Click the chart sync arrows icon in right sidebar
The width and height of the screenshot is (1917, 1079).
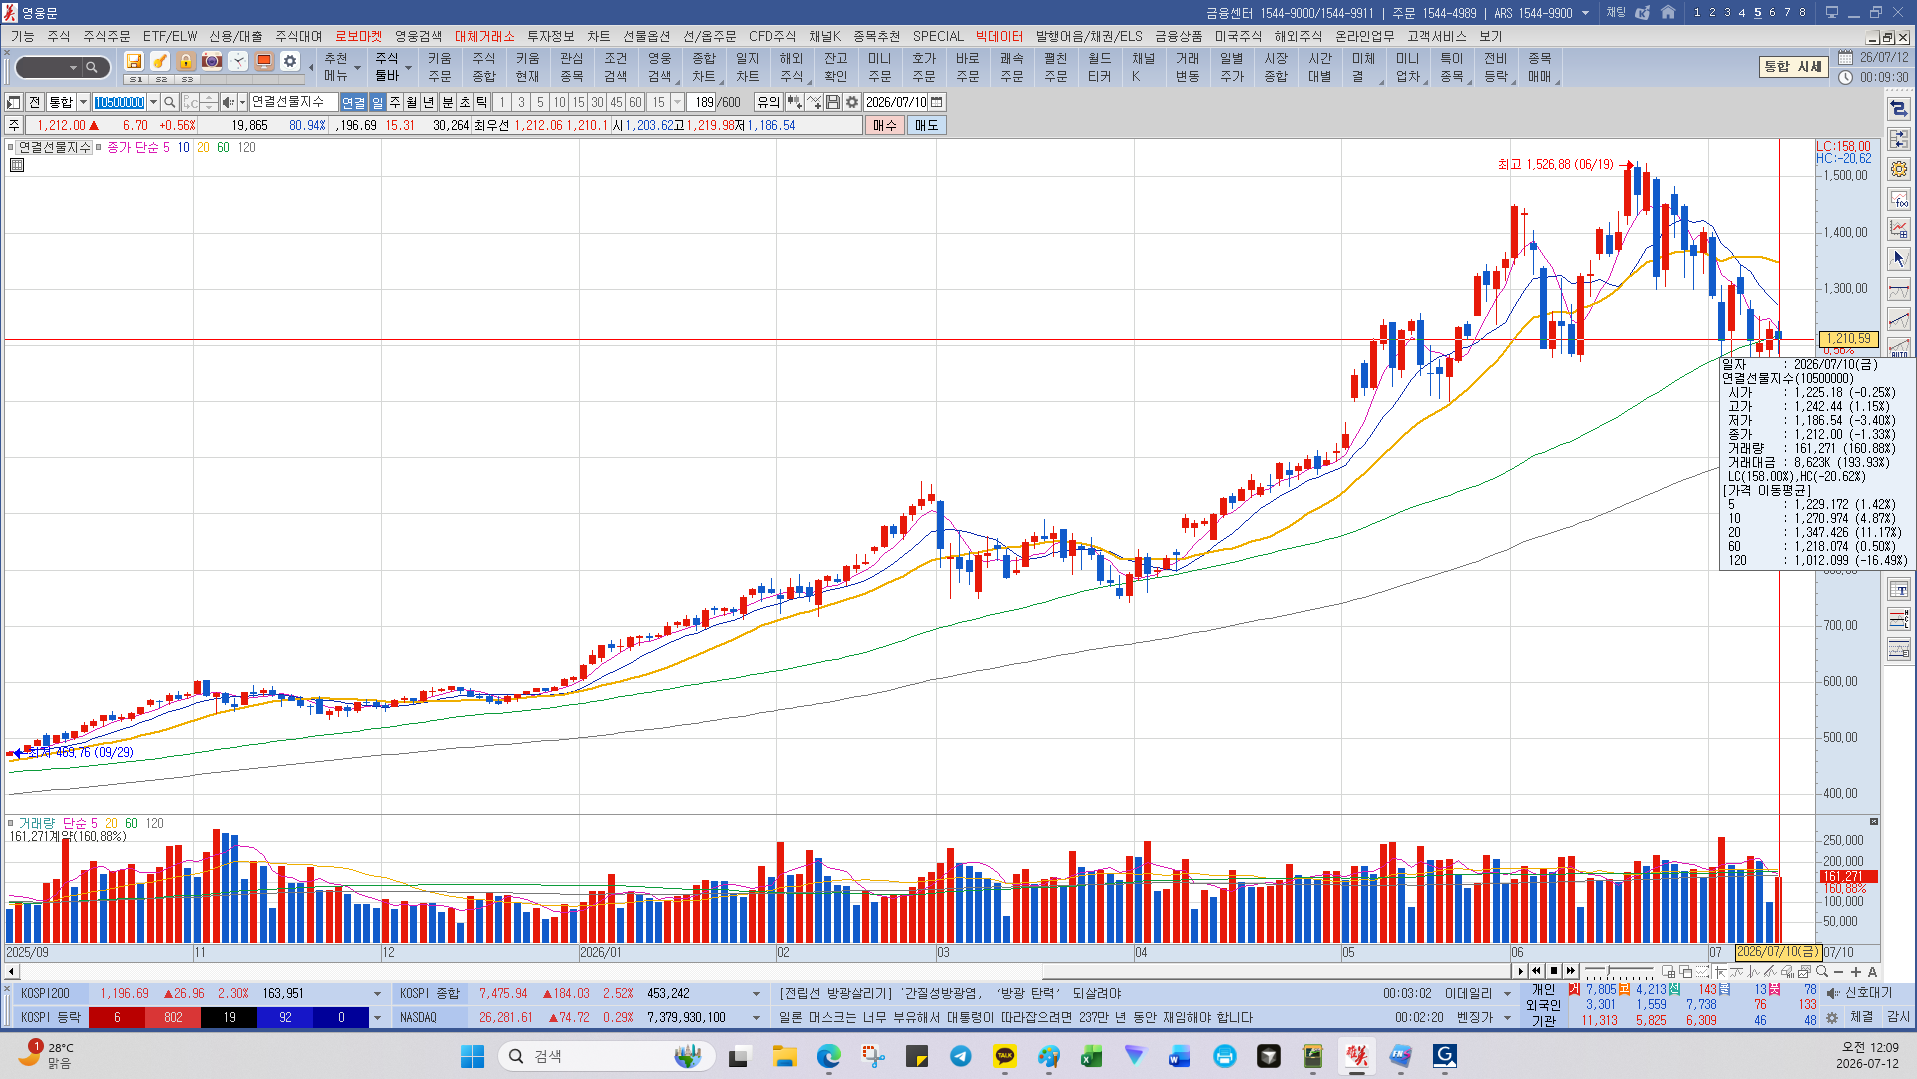[x=1898, y=109]
